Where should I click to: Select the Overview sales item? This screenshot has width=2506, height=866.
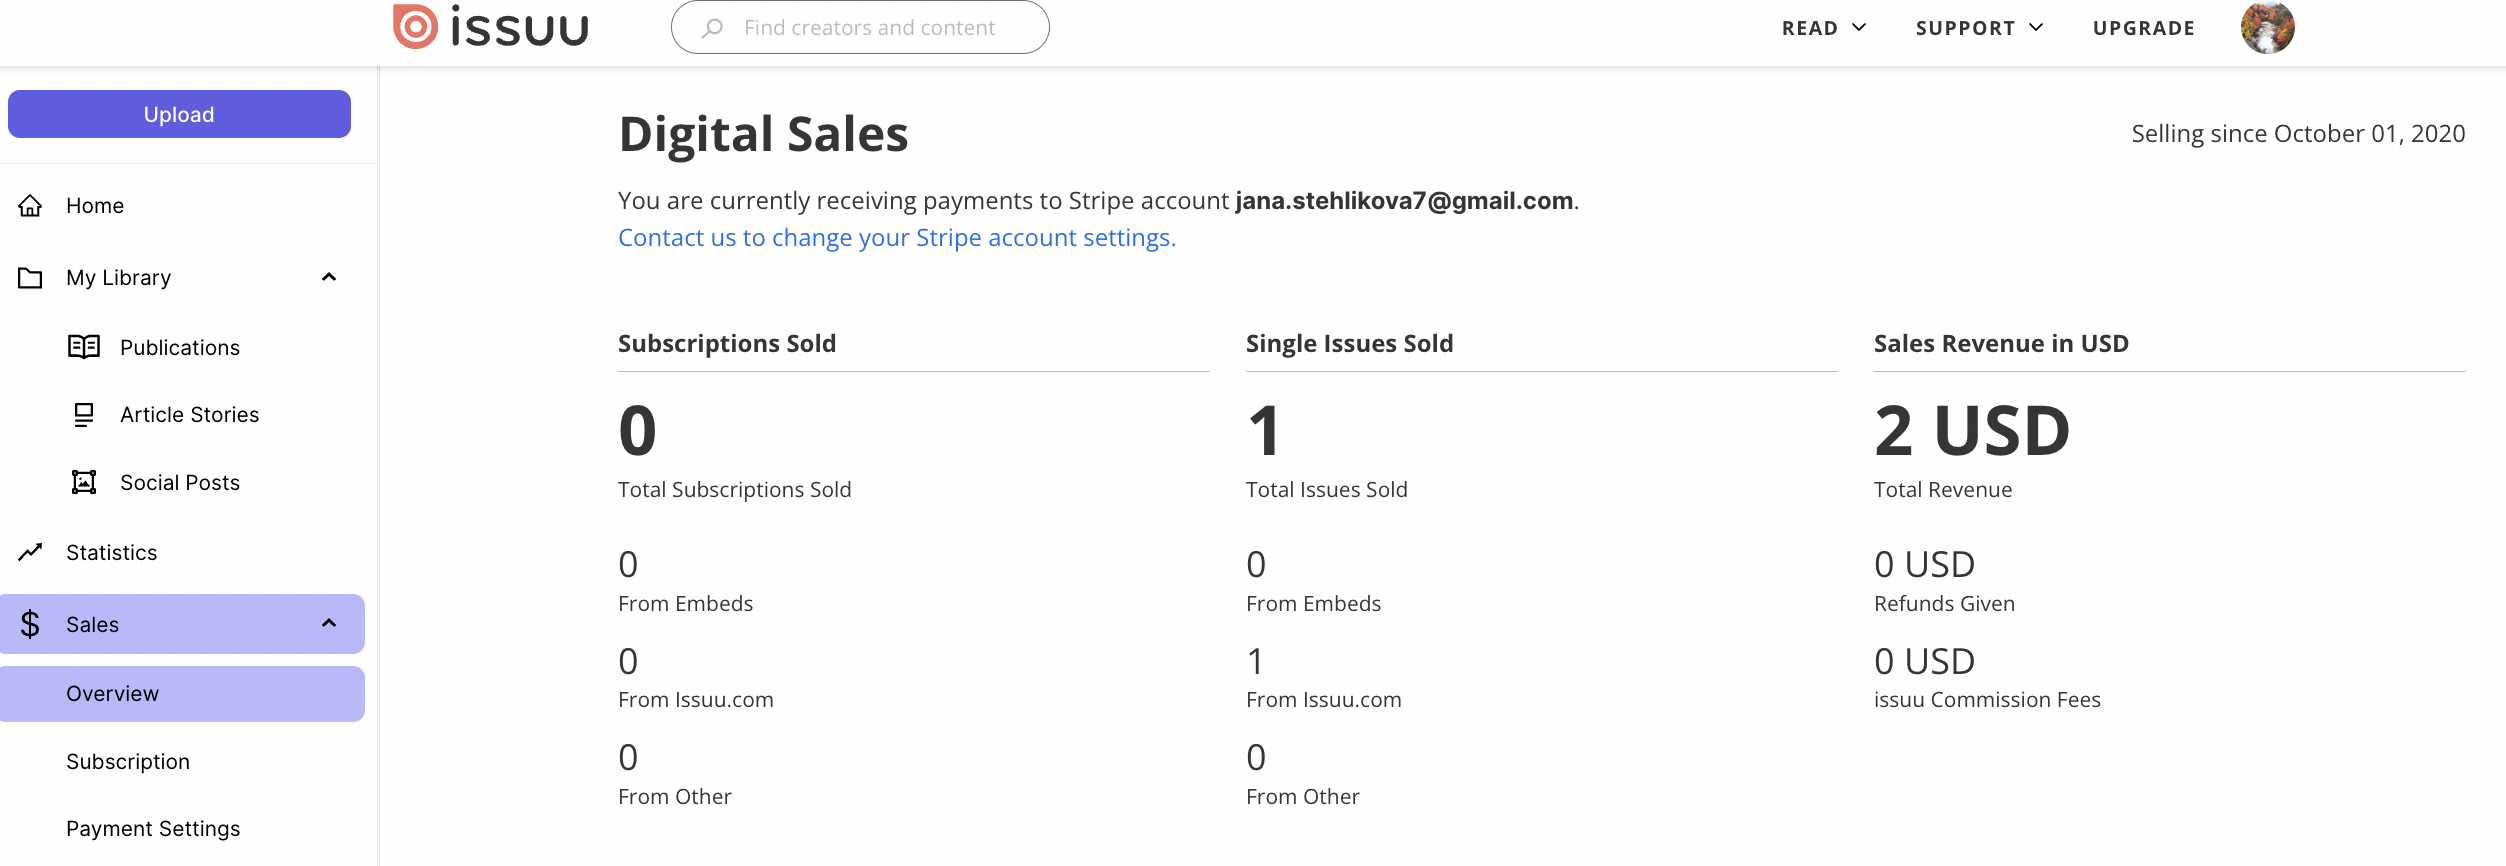tap(182, 694)
